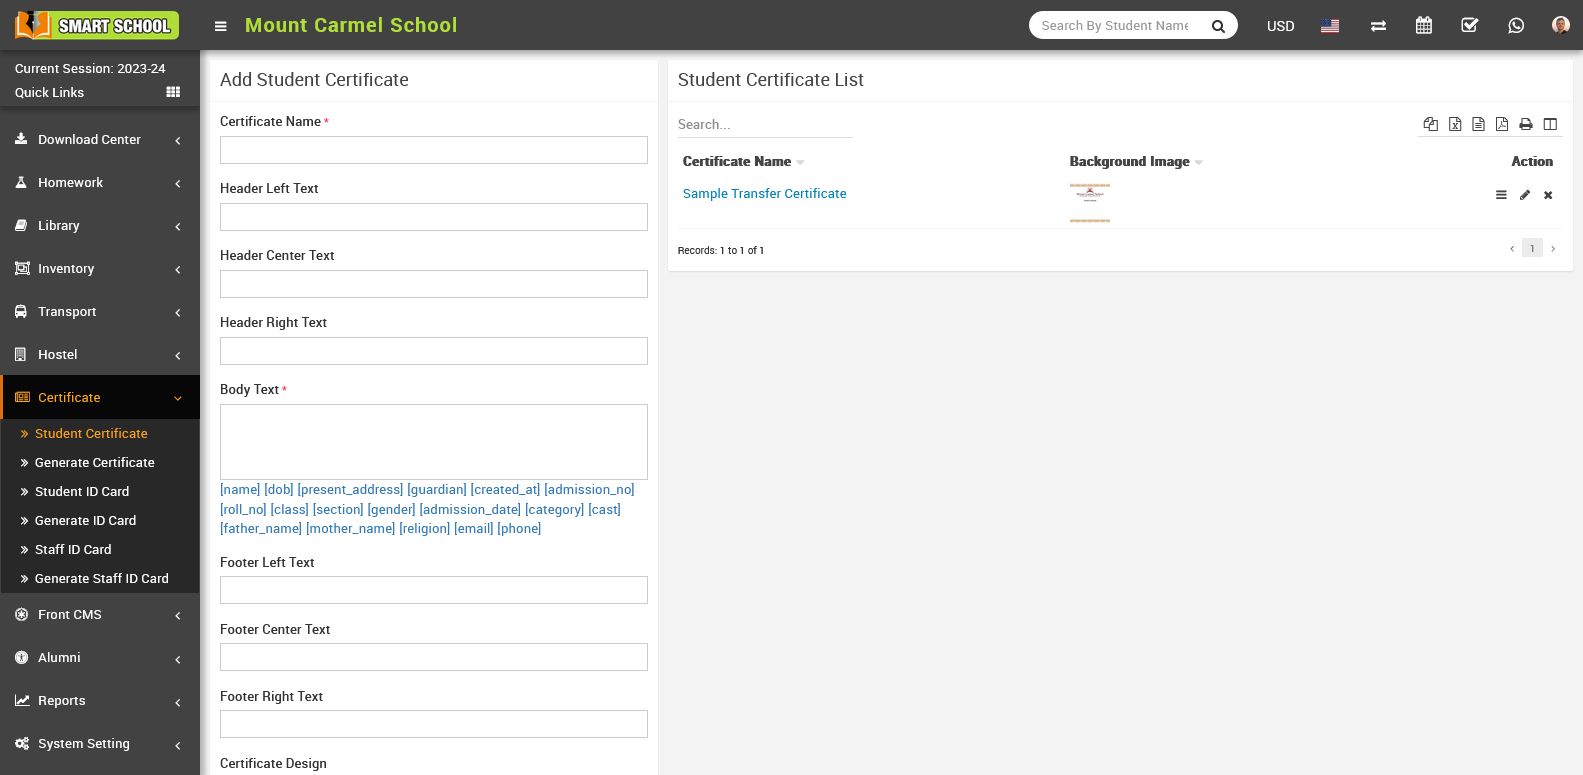Toggle the hamburger sidebar menu button
The width and height of the screenshot is (1583, 775).
(x=221, y=26)
